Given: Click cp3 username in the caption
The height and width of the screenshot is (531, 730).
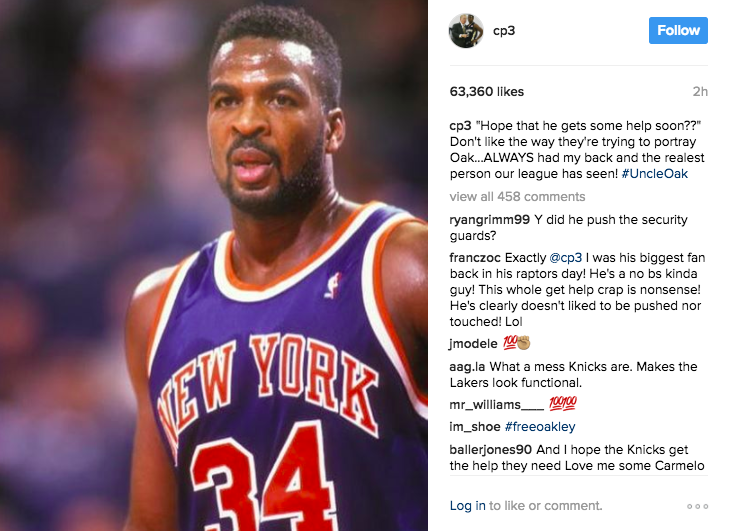Looking at the screenshot, I should pos(460,126).
